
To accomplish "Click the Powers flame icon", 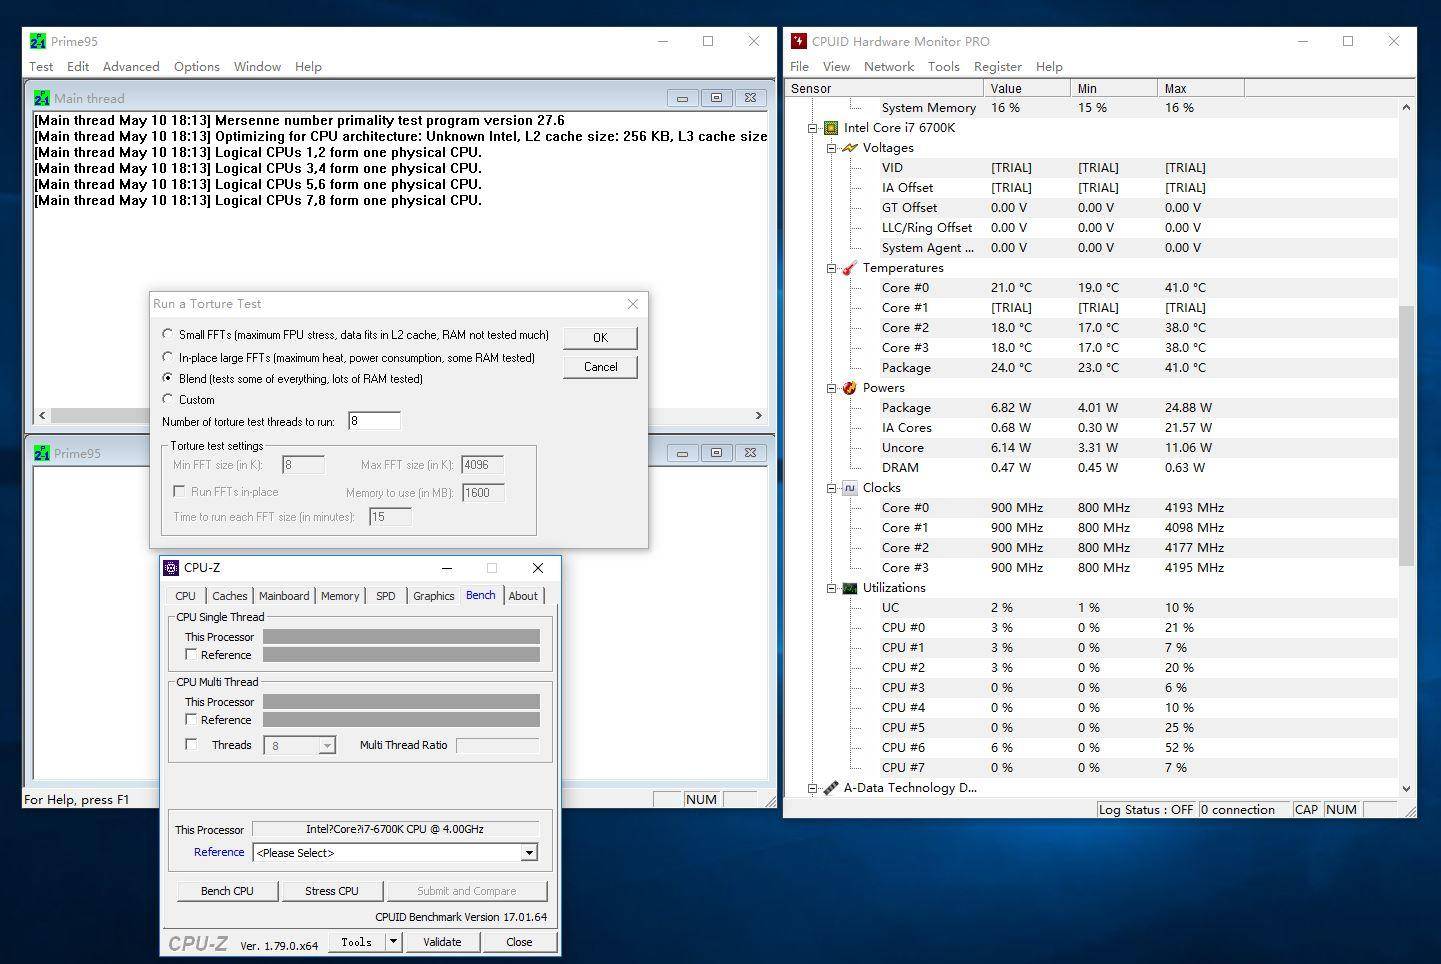I will (x=849, y=388).
